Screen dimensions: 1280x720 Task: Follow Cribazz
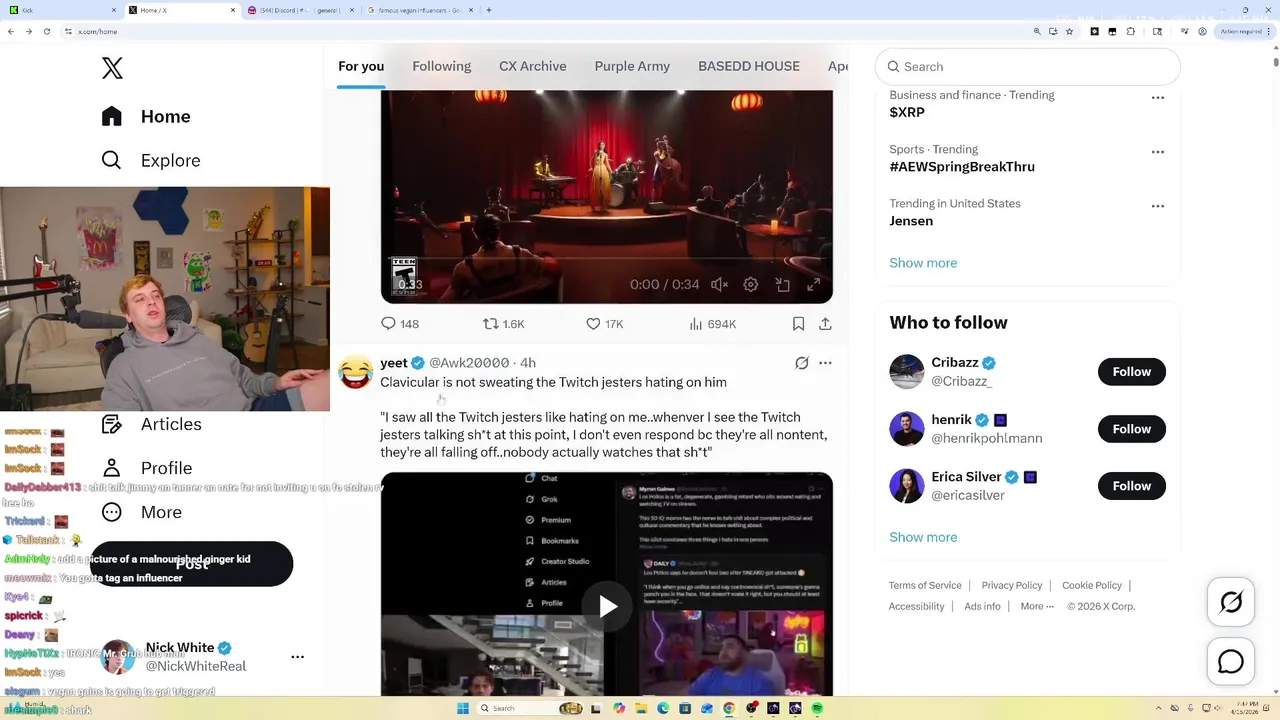click(x=1132, y=372)
